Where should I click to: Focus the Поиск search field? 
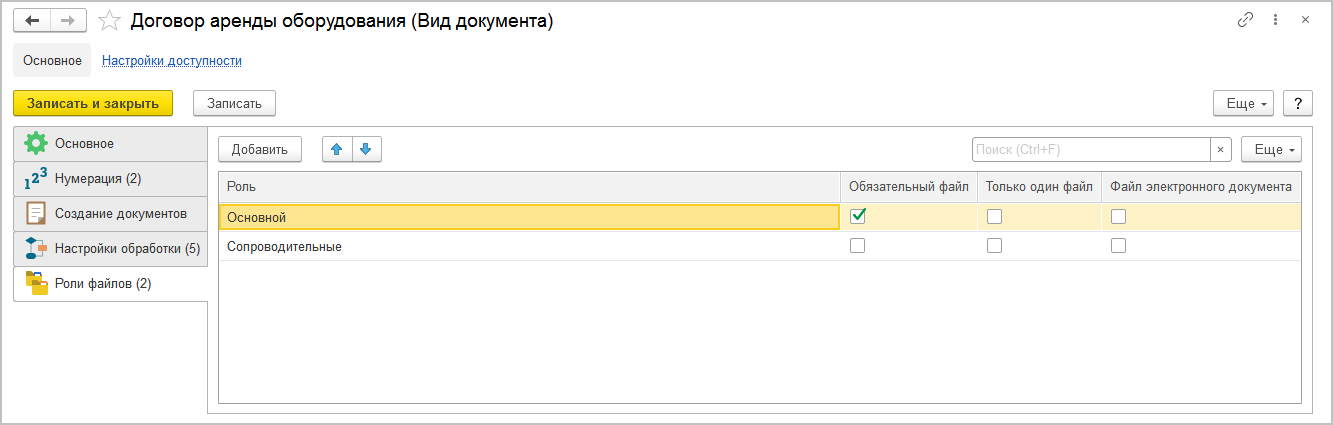pos(1090,149)
